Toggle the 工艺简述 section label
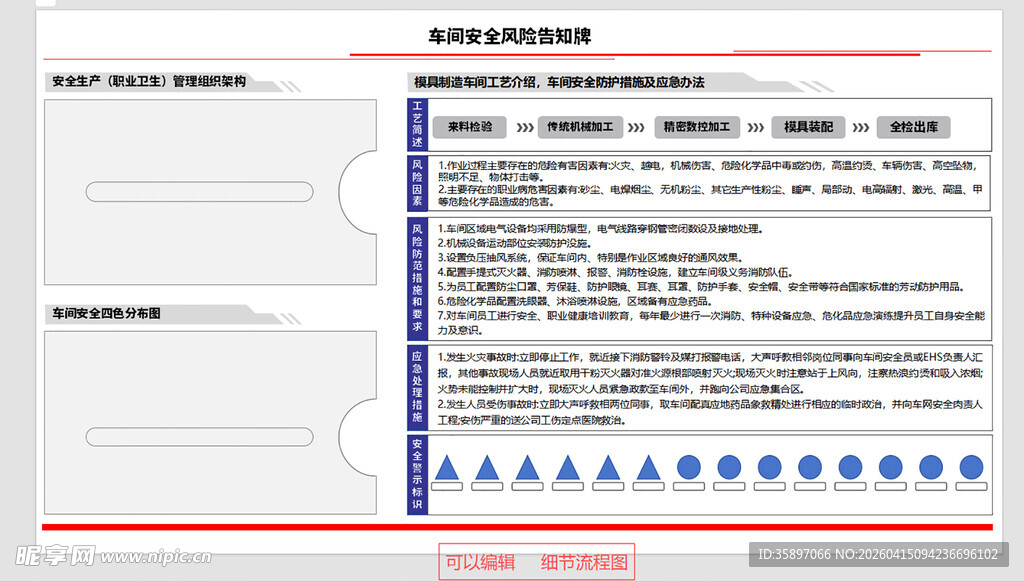This screenshot has height=582, width=1024. [419, 125]
